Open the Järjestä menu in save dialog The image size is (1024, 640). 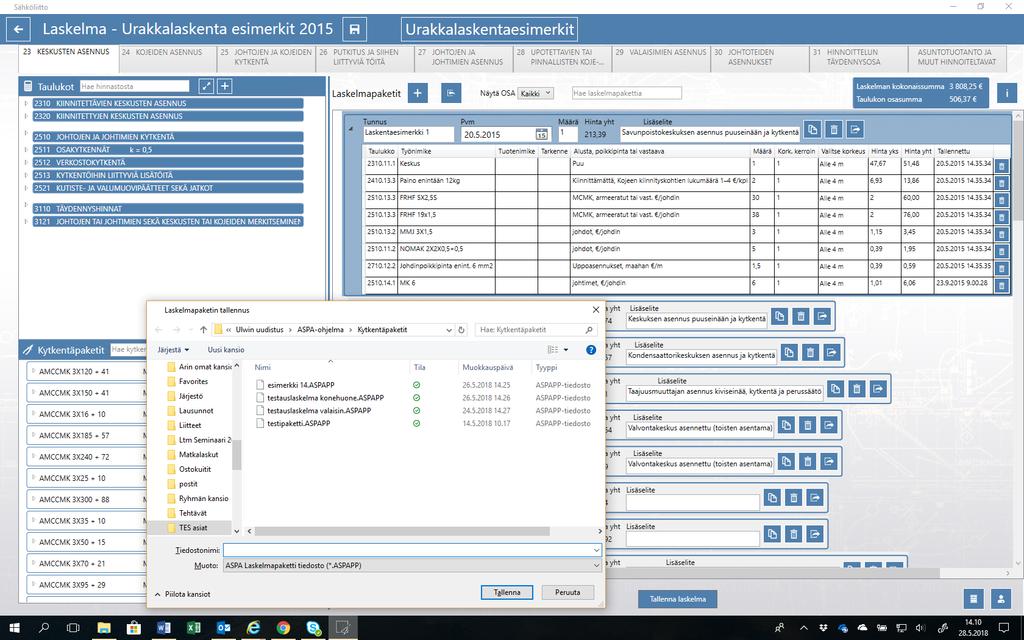173,350
